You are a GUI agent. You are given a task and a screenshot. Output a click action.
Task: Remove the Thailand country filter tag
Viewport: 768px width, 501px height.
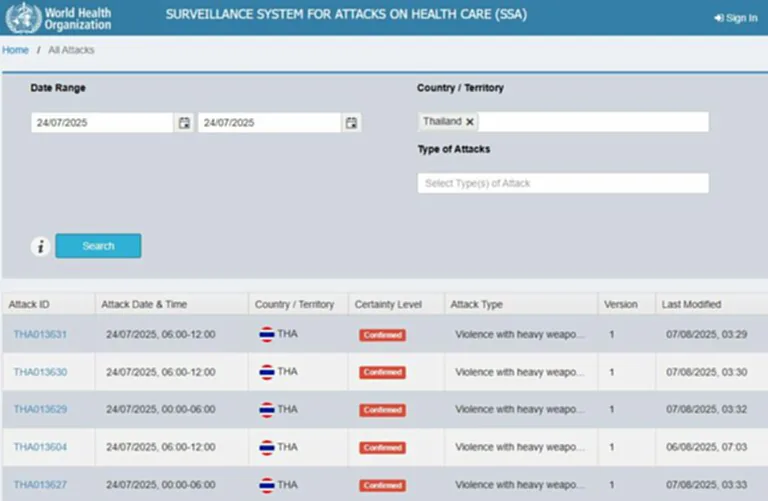pyautogui.click(x=469, y=122)
